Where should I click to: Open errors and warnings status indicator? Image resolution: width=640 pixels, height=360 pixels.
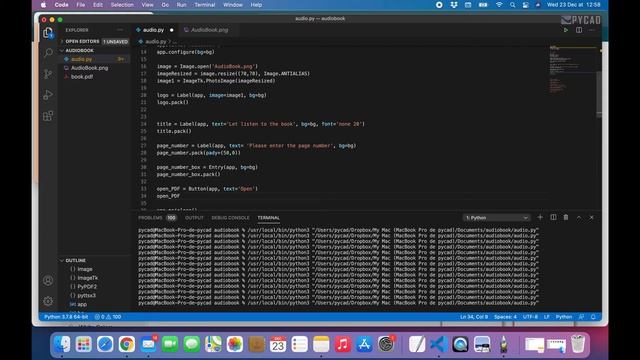108,317
